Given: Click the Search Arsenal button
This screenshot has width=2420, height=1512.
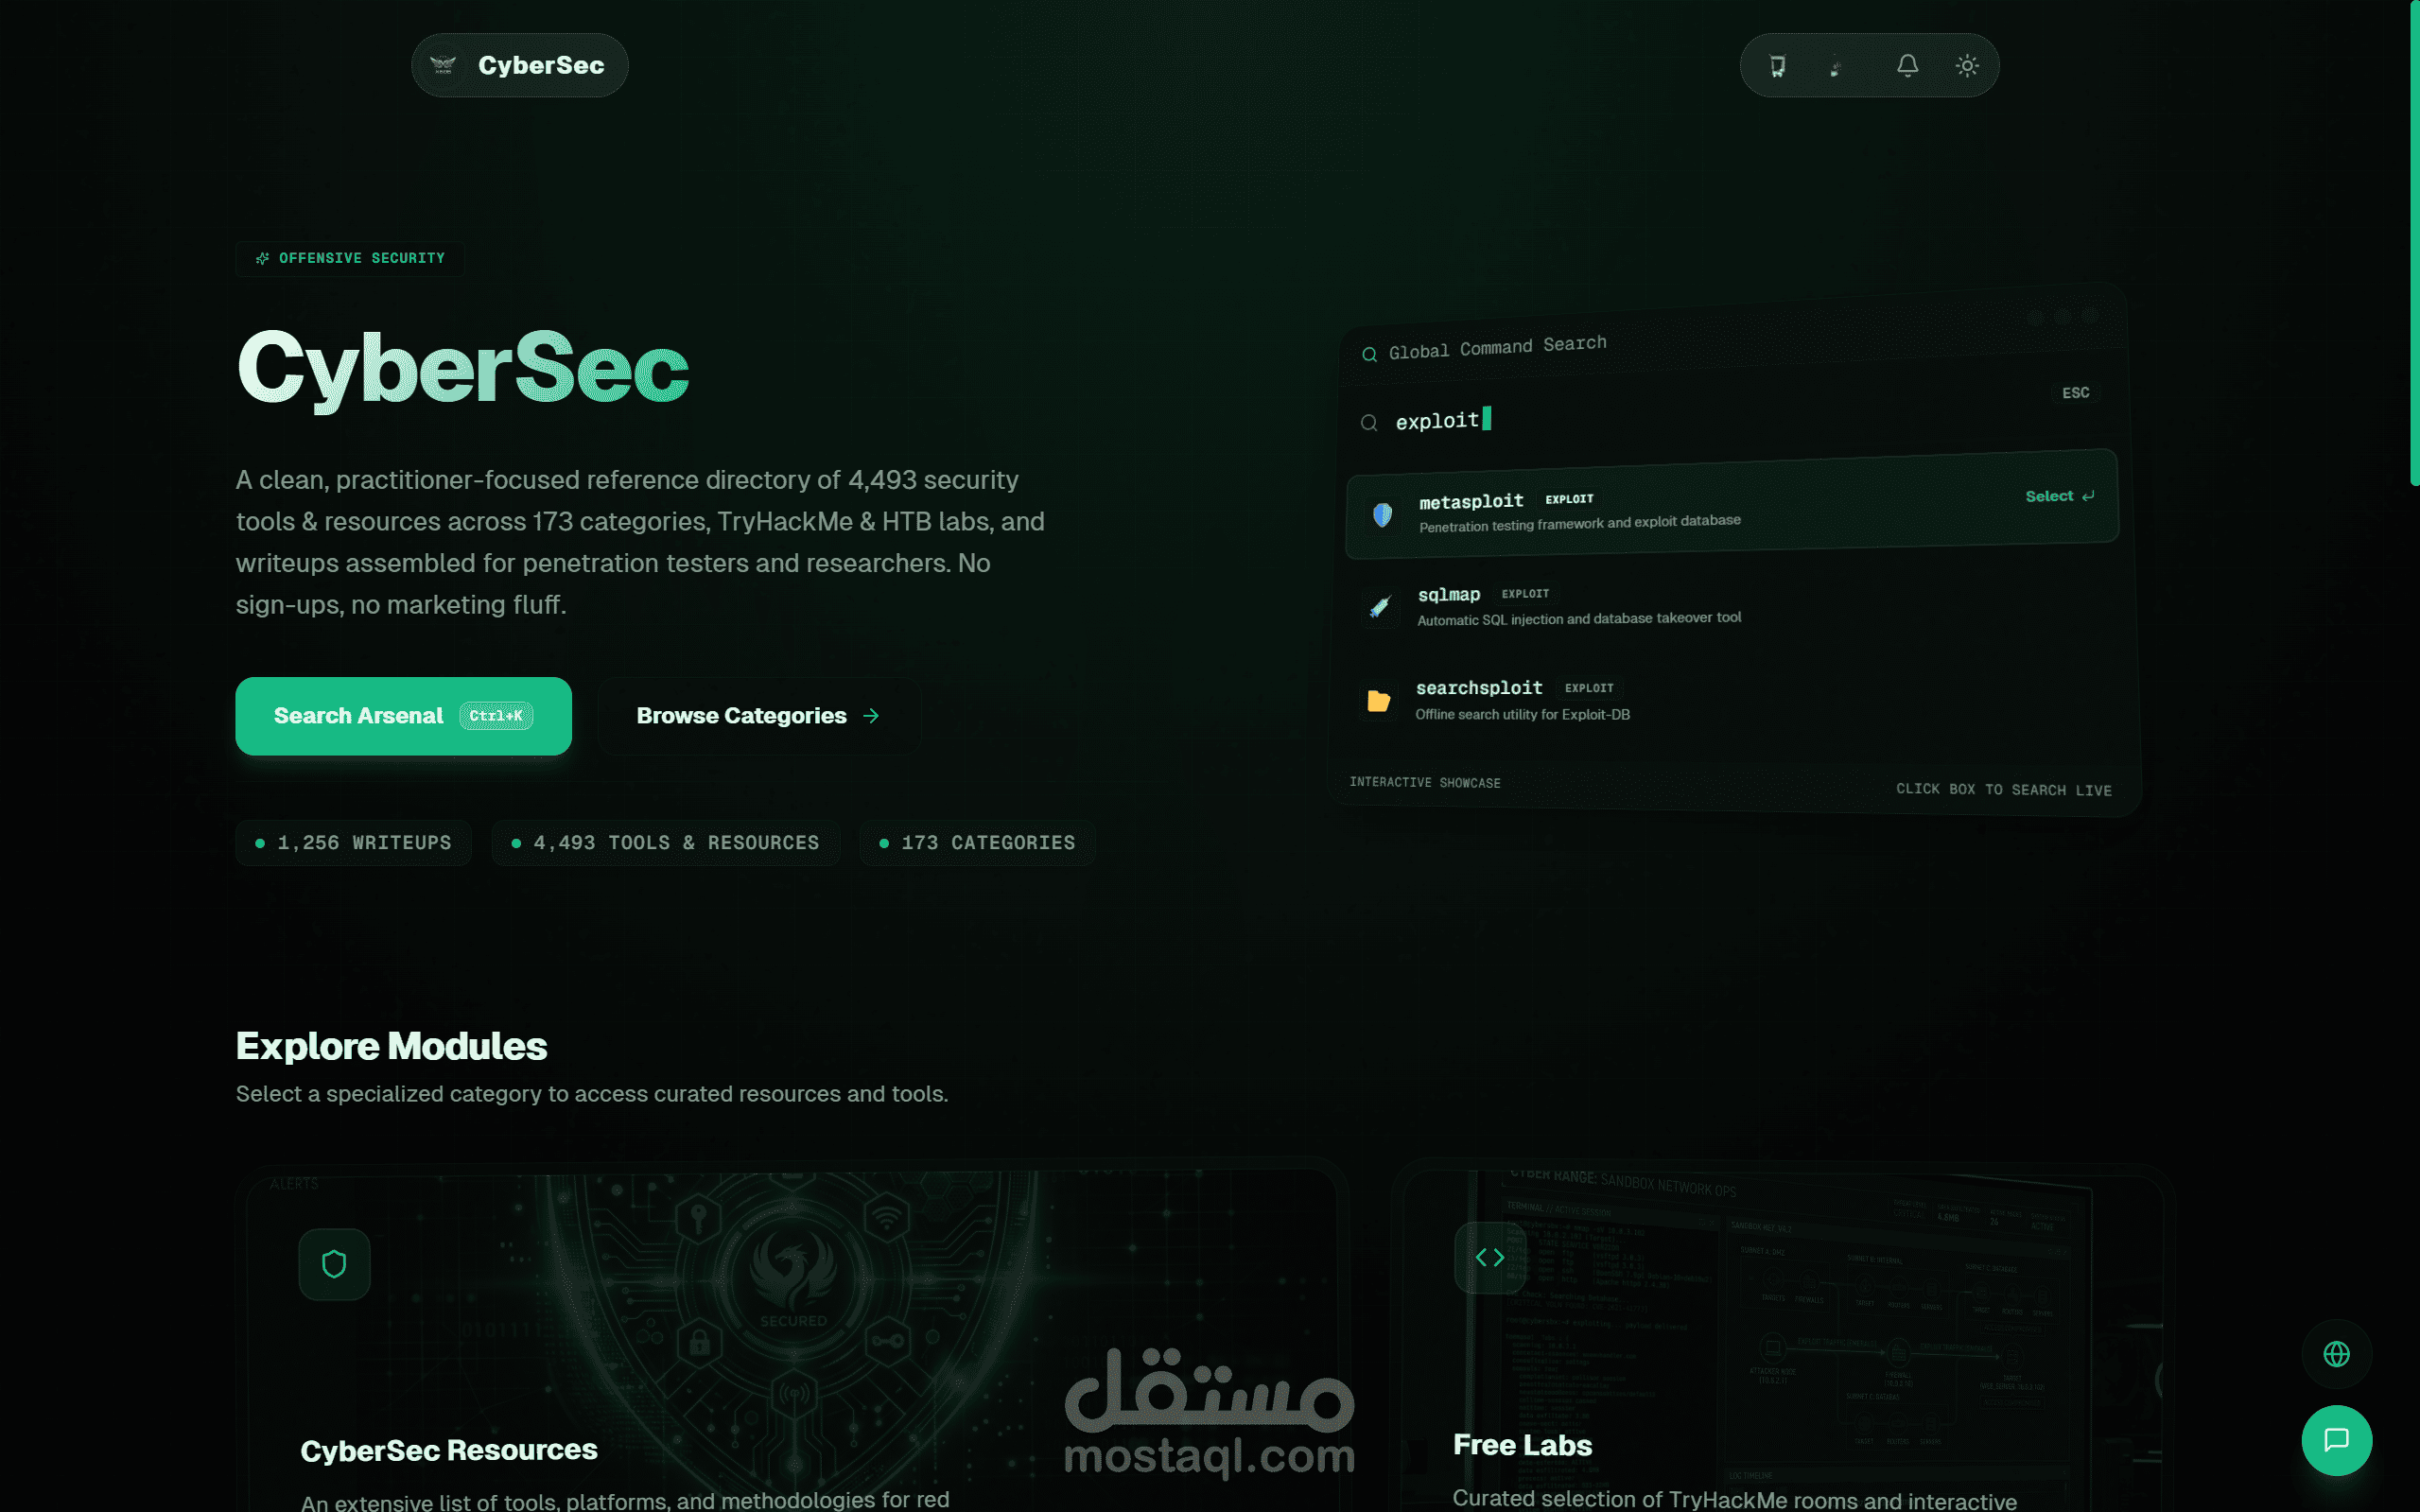Looking at the screenshot, I should point(403,716).
